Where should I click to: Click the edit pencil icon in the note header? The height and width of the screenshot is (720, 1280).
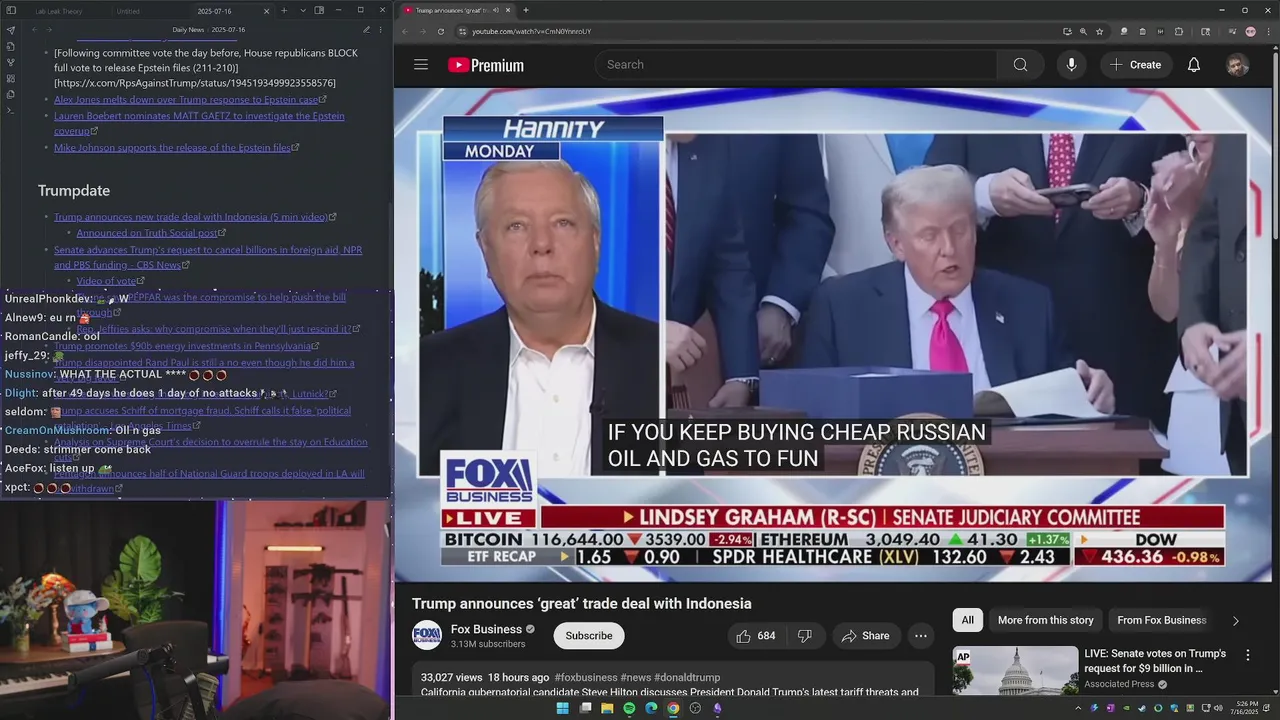click(366, 30)
